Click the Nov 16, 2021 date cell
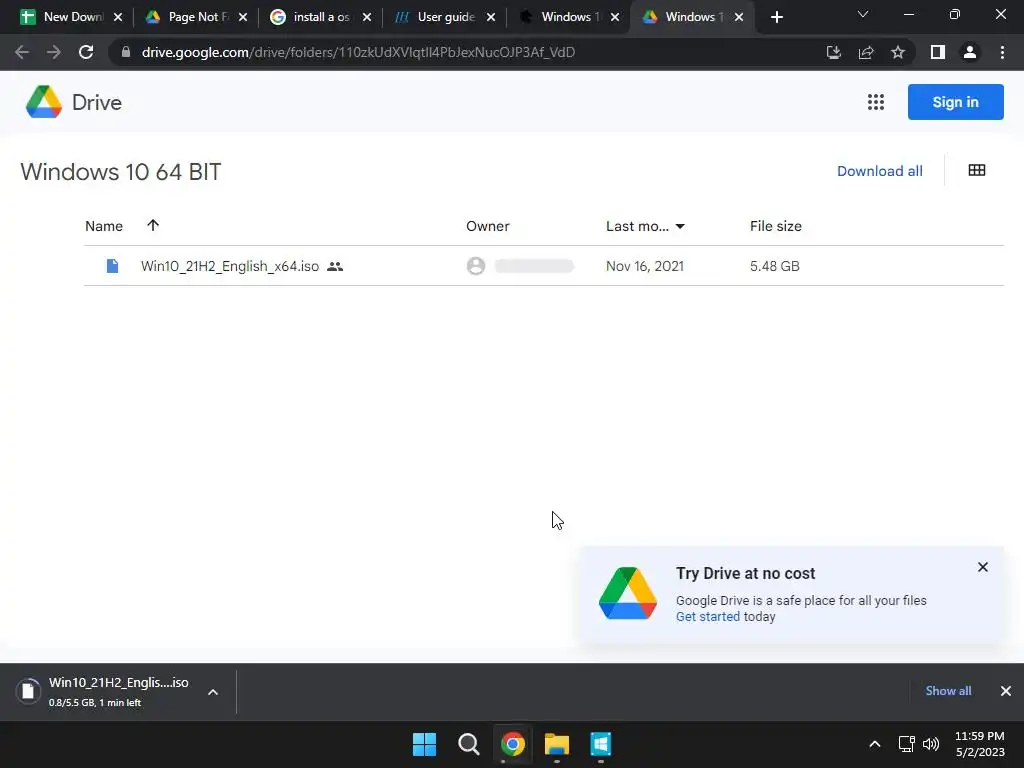Image resolution: width=1024 pixels, height=768 pixels. [645, 266]
